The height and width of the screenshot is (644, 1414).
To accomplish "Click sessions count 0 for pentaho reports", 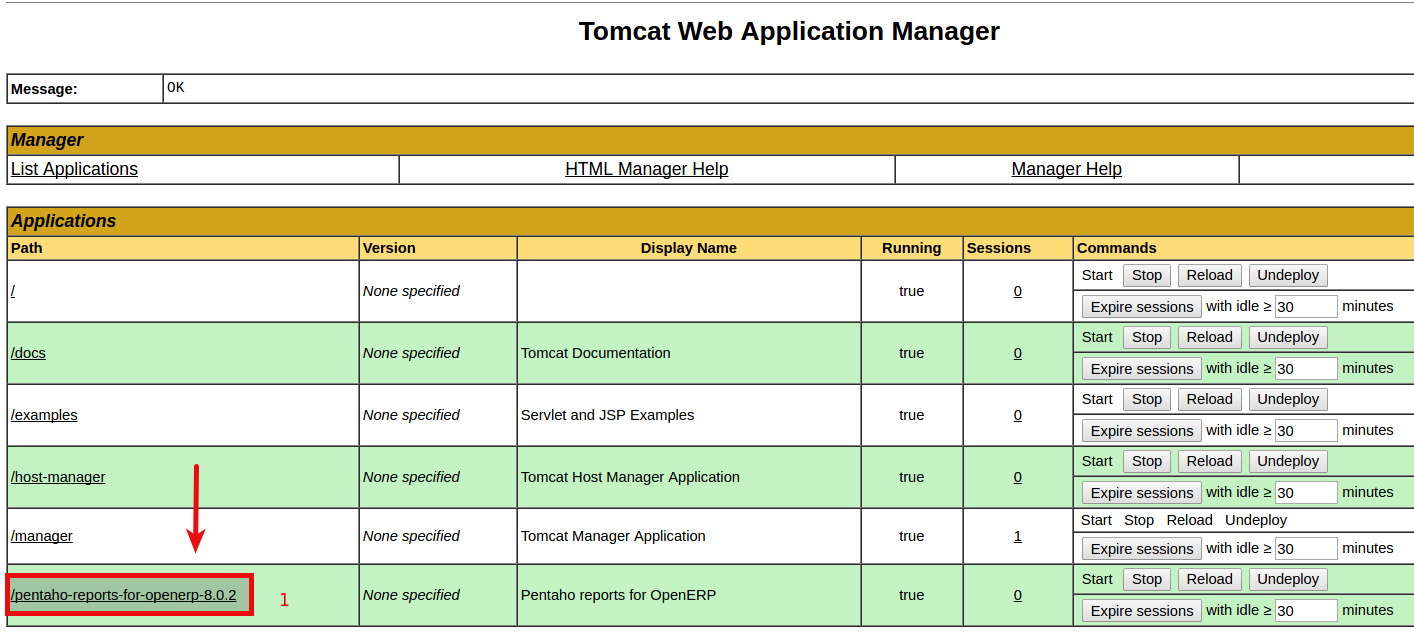I will (1018, 595).
